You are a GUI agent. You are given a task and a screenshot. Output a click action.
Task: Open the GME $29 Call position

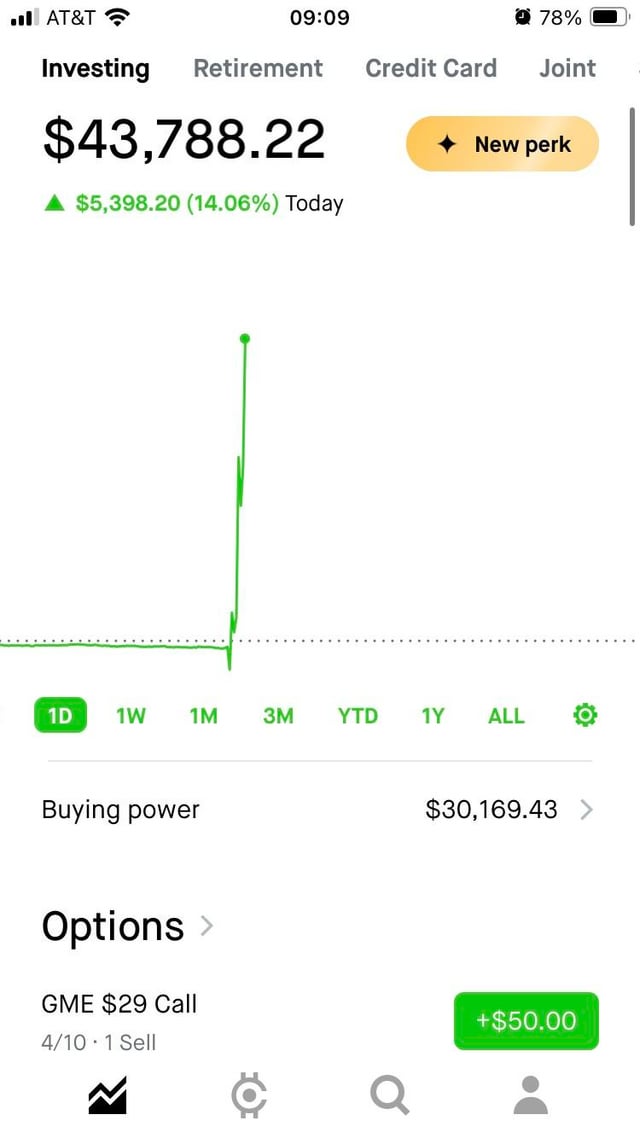coord(119,1004)
